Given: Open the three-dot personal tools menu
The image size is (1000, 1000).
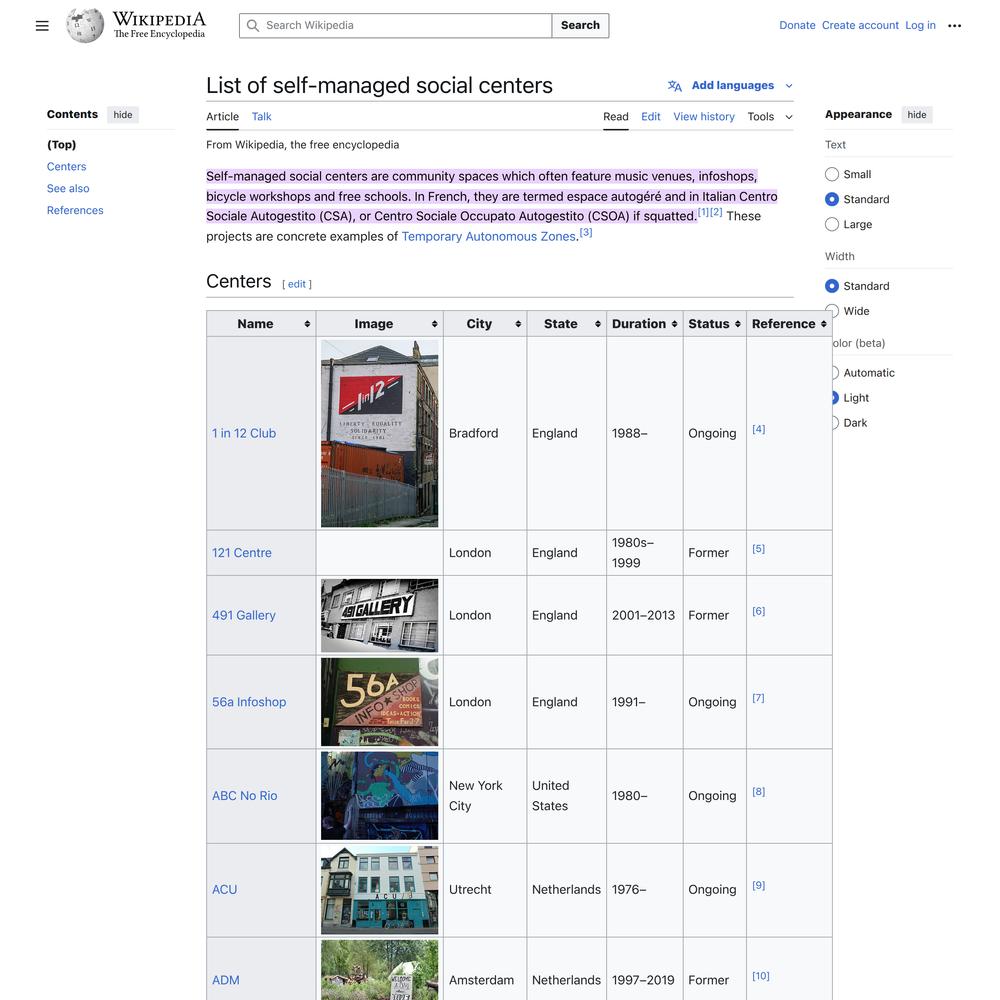Looking at the screenshot, I should pos(954,26).
